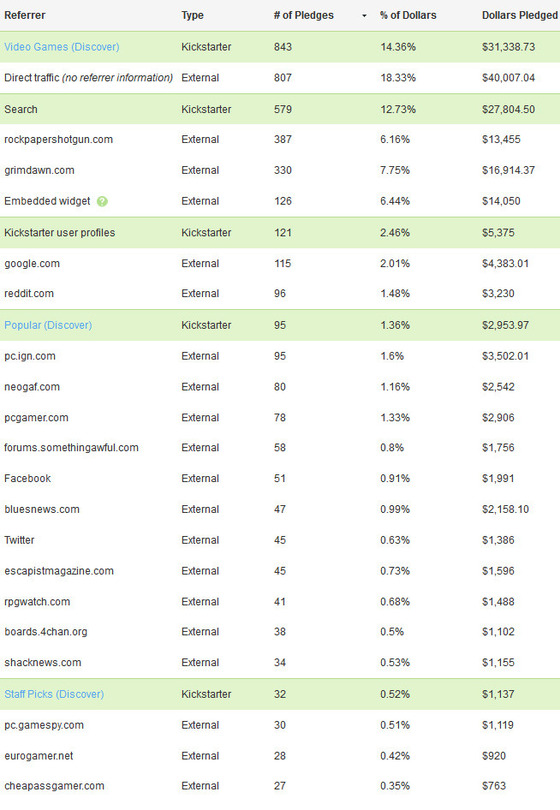Click the grimdawn.com referrer entry
Image resolution: width=560 pixels, height=810 pixels.
(39, 170)
